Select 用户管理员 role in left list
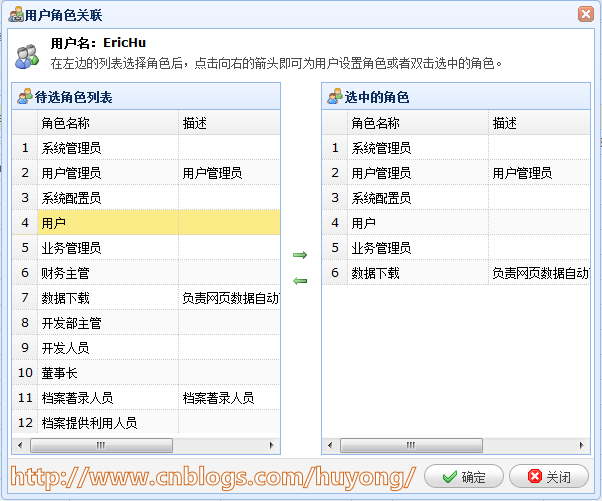The image size is (602, 501). pos(71,173)
